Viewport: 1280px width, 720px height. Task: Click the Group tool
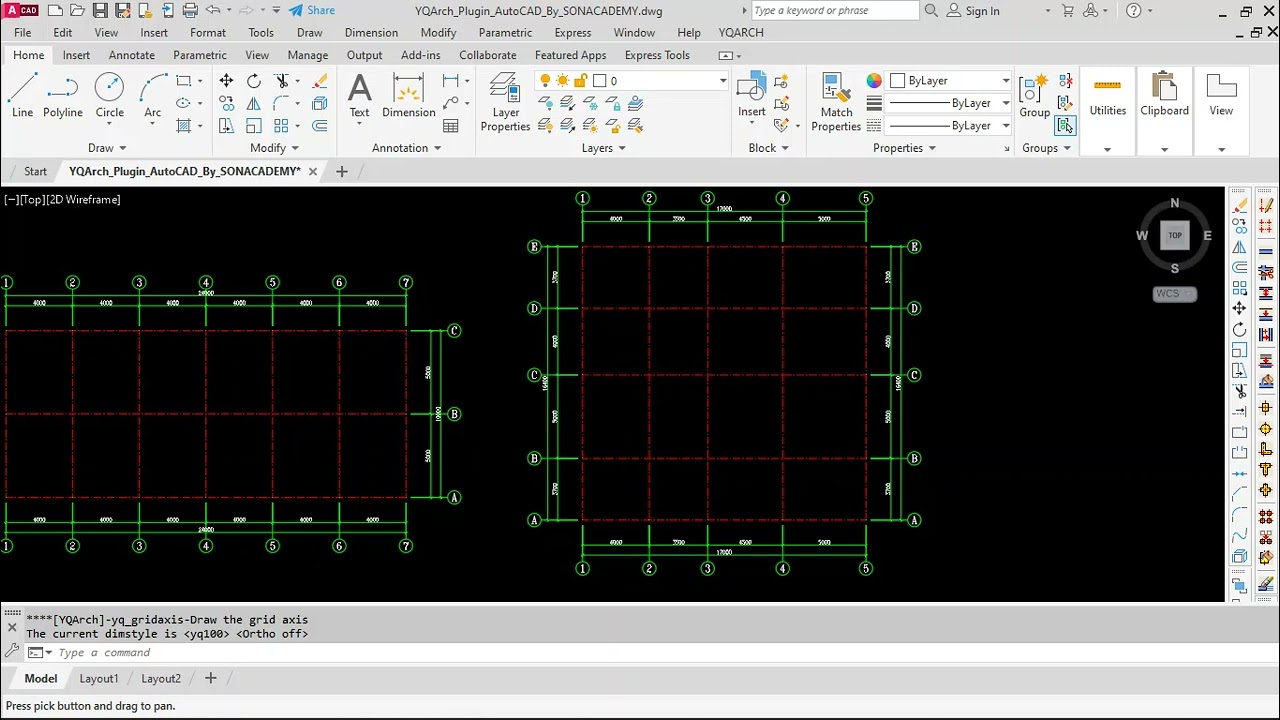(x=1034, y=96)
